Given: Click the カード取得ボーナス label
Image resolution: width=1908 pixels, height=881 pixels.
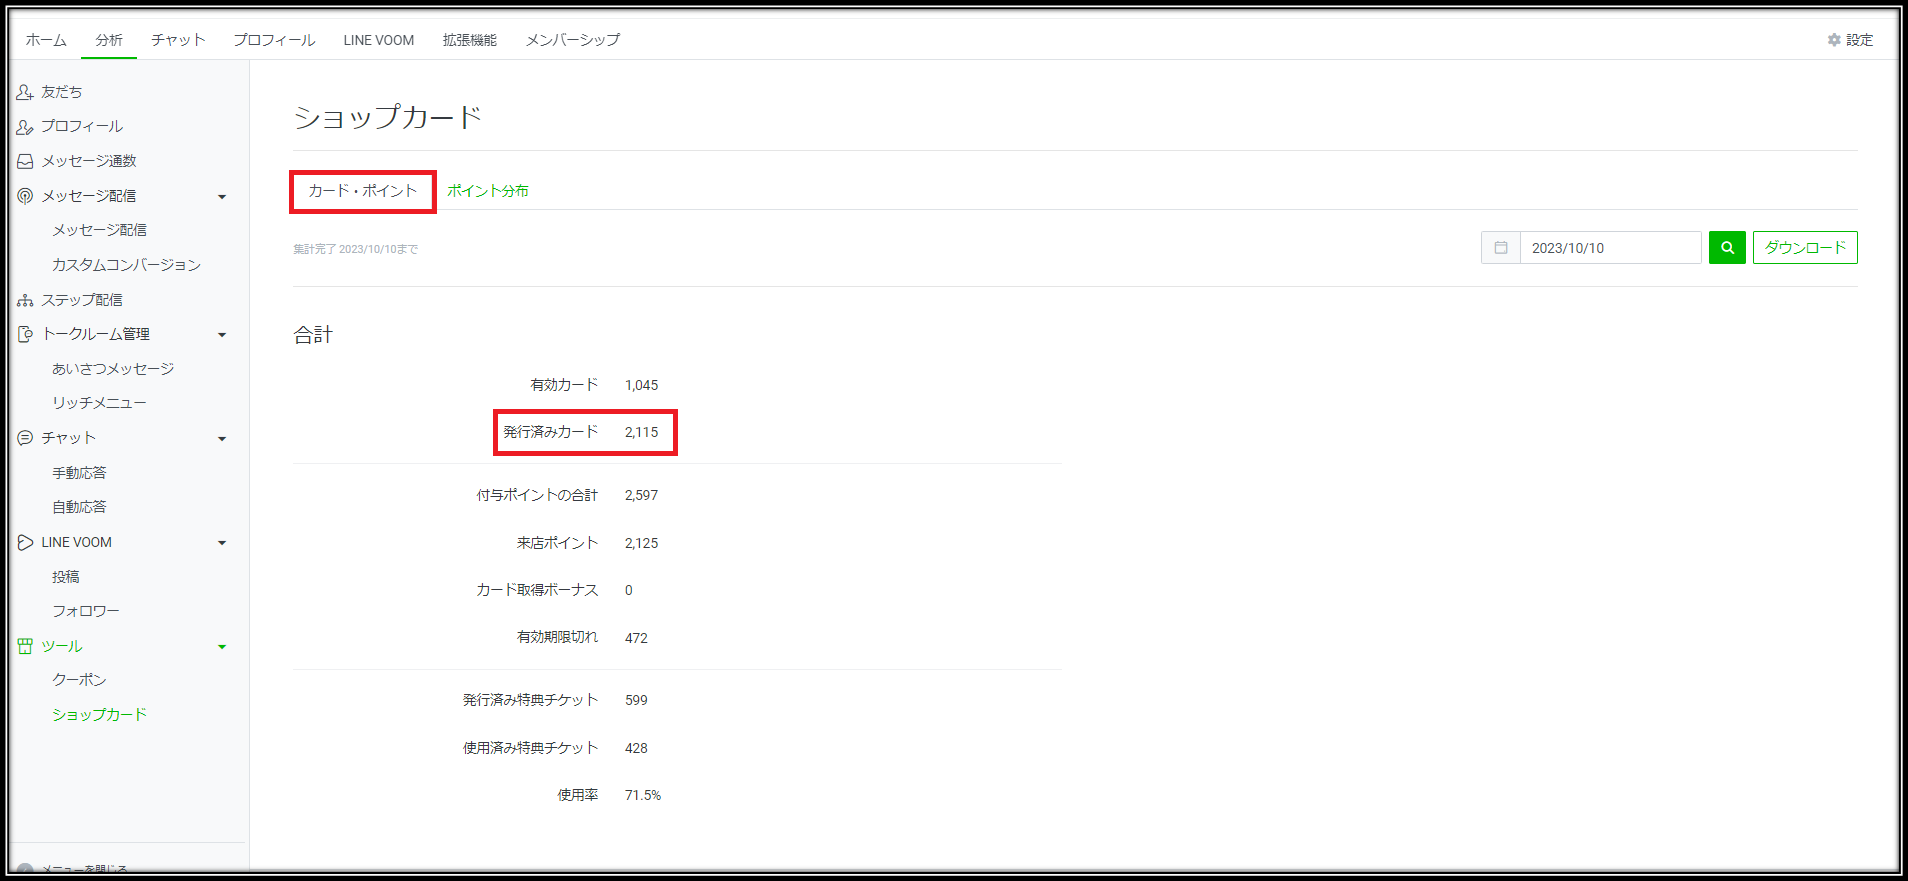Looking at the screenshot, I should click(537, 590).
